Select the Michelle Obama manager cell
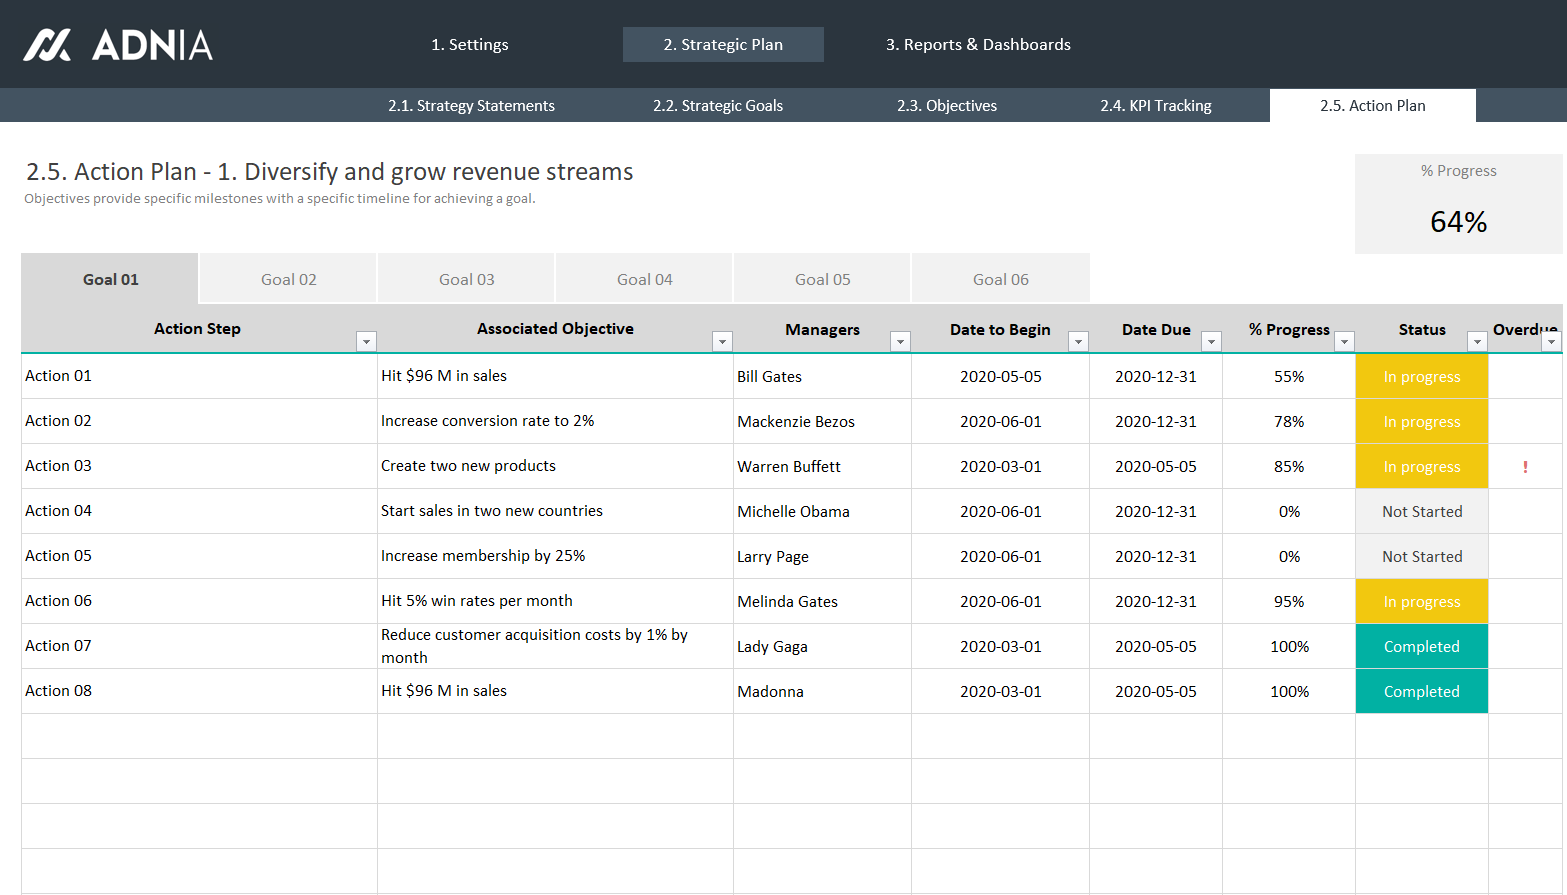The height and width of the screenshot is (895, 1567). (793, 512)
